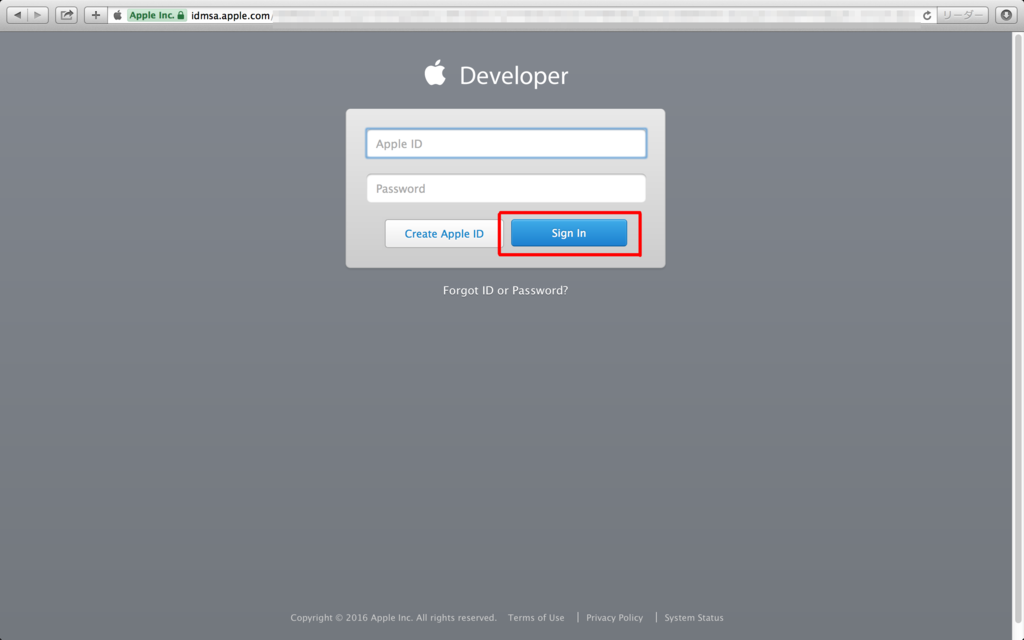This screenshot has width=1024, height=640.
Task: Click the blue Sign In button
Action: [569, 233]
